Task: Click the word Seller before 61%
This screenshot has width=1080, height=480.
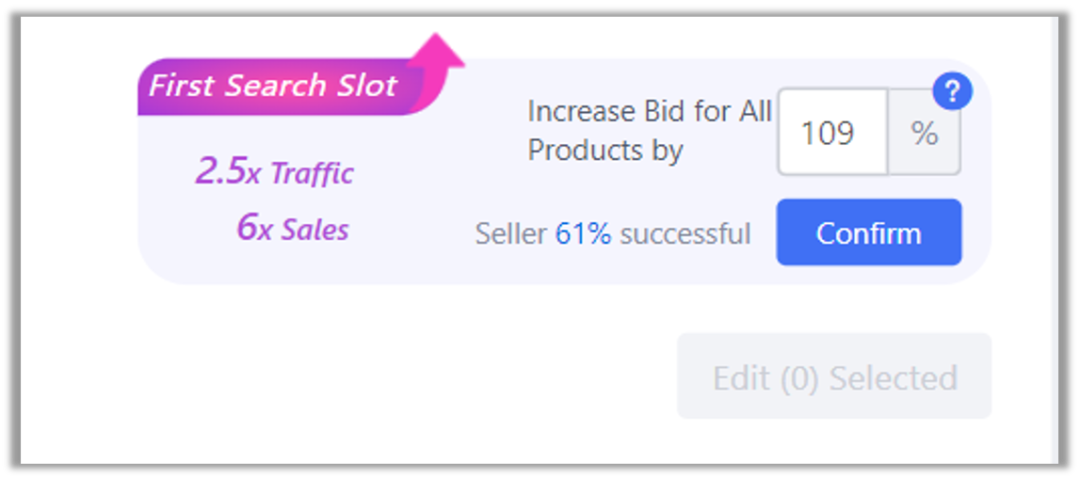Action: pos(510,234)
